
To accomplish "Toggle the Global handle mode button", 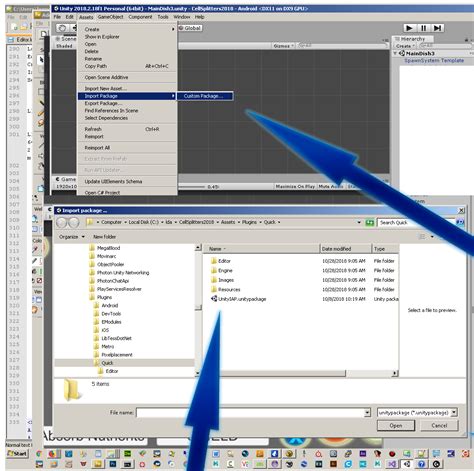I will click(x=190, y=28).
